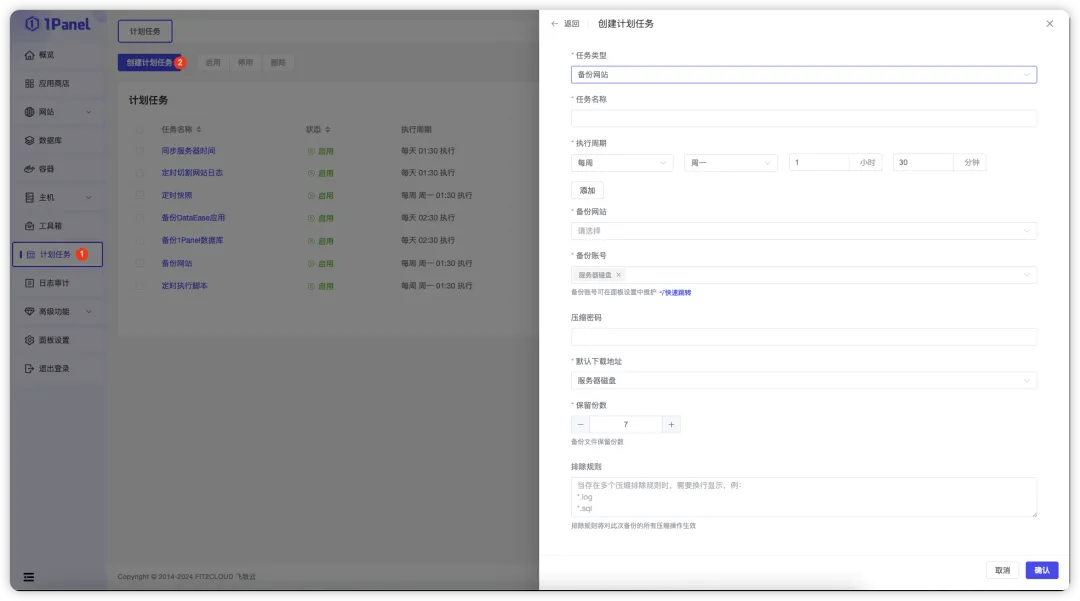1080x601 pixels.
Task: Open the 默认下载地址 dropdown
Action: click(804, 381)
